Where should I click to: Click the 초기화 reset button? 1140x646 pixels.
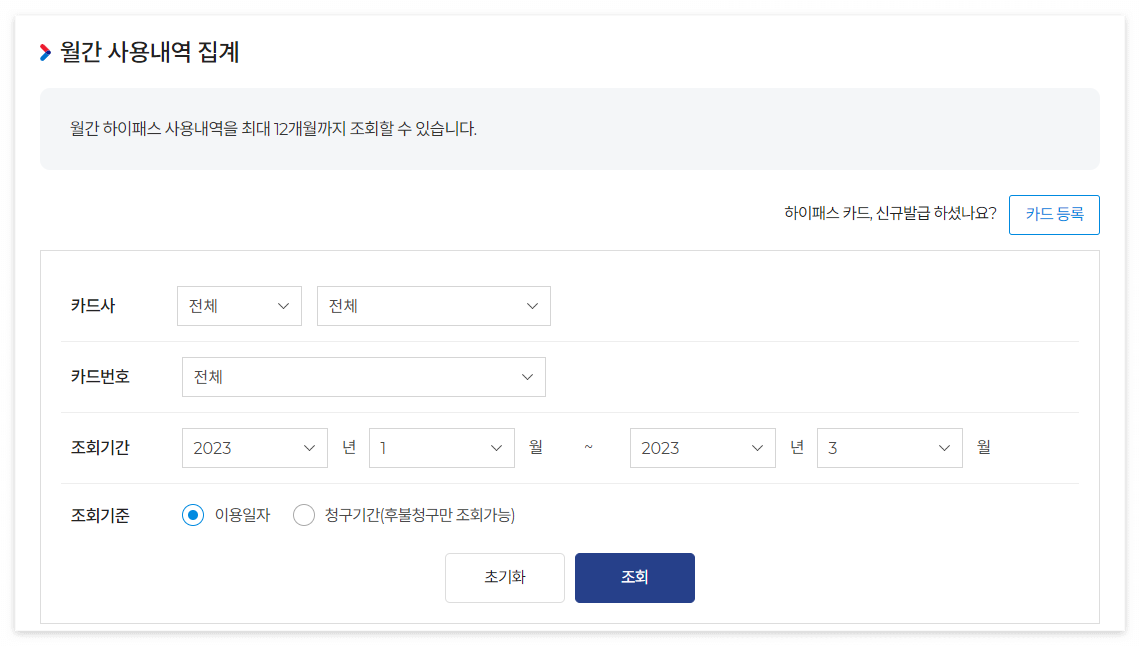point(505,577)
